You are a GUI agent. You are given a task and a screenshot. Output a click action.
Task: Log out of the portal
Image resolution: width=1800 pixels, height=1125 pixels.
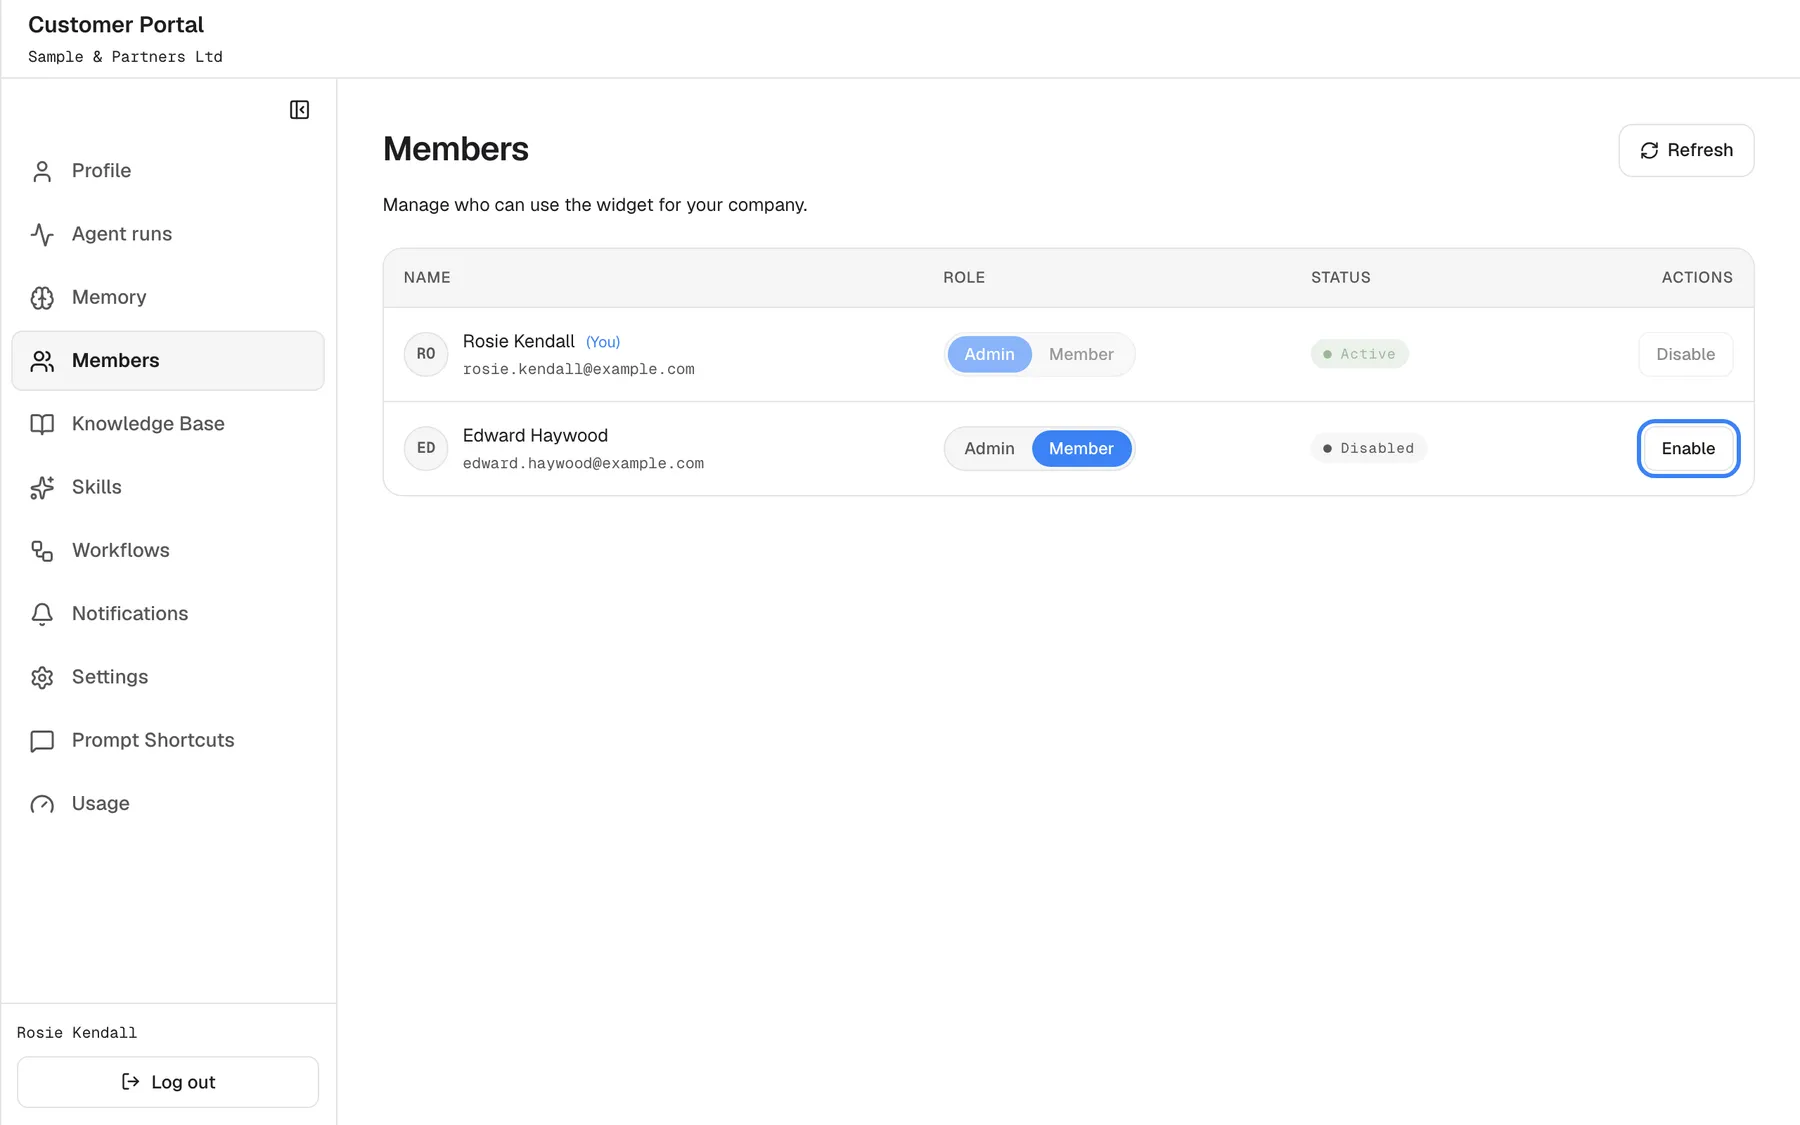(168, 1082)
